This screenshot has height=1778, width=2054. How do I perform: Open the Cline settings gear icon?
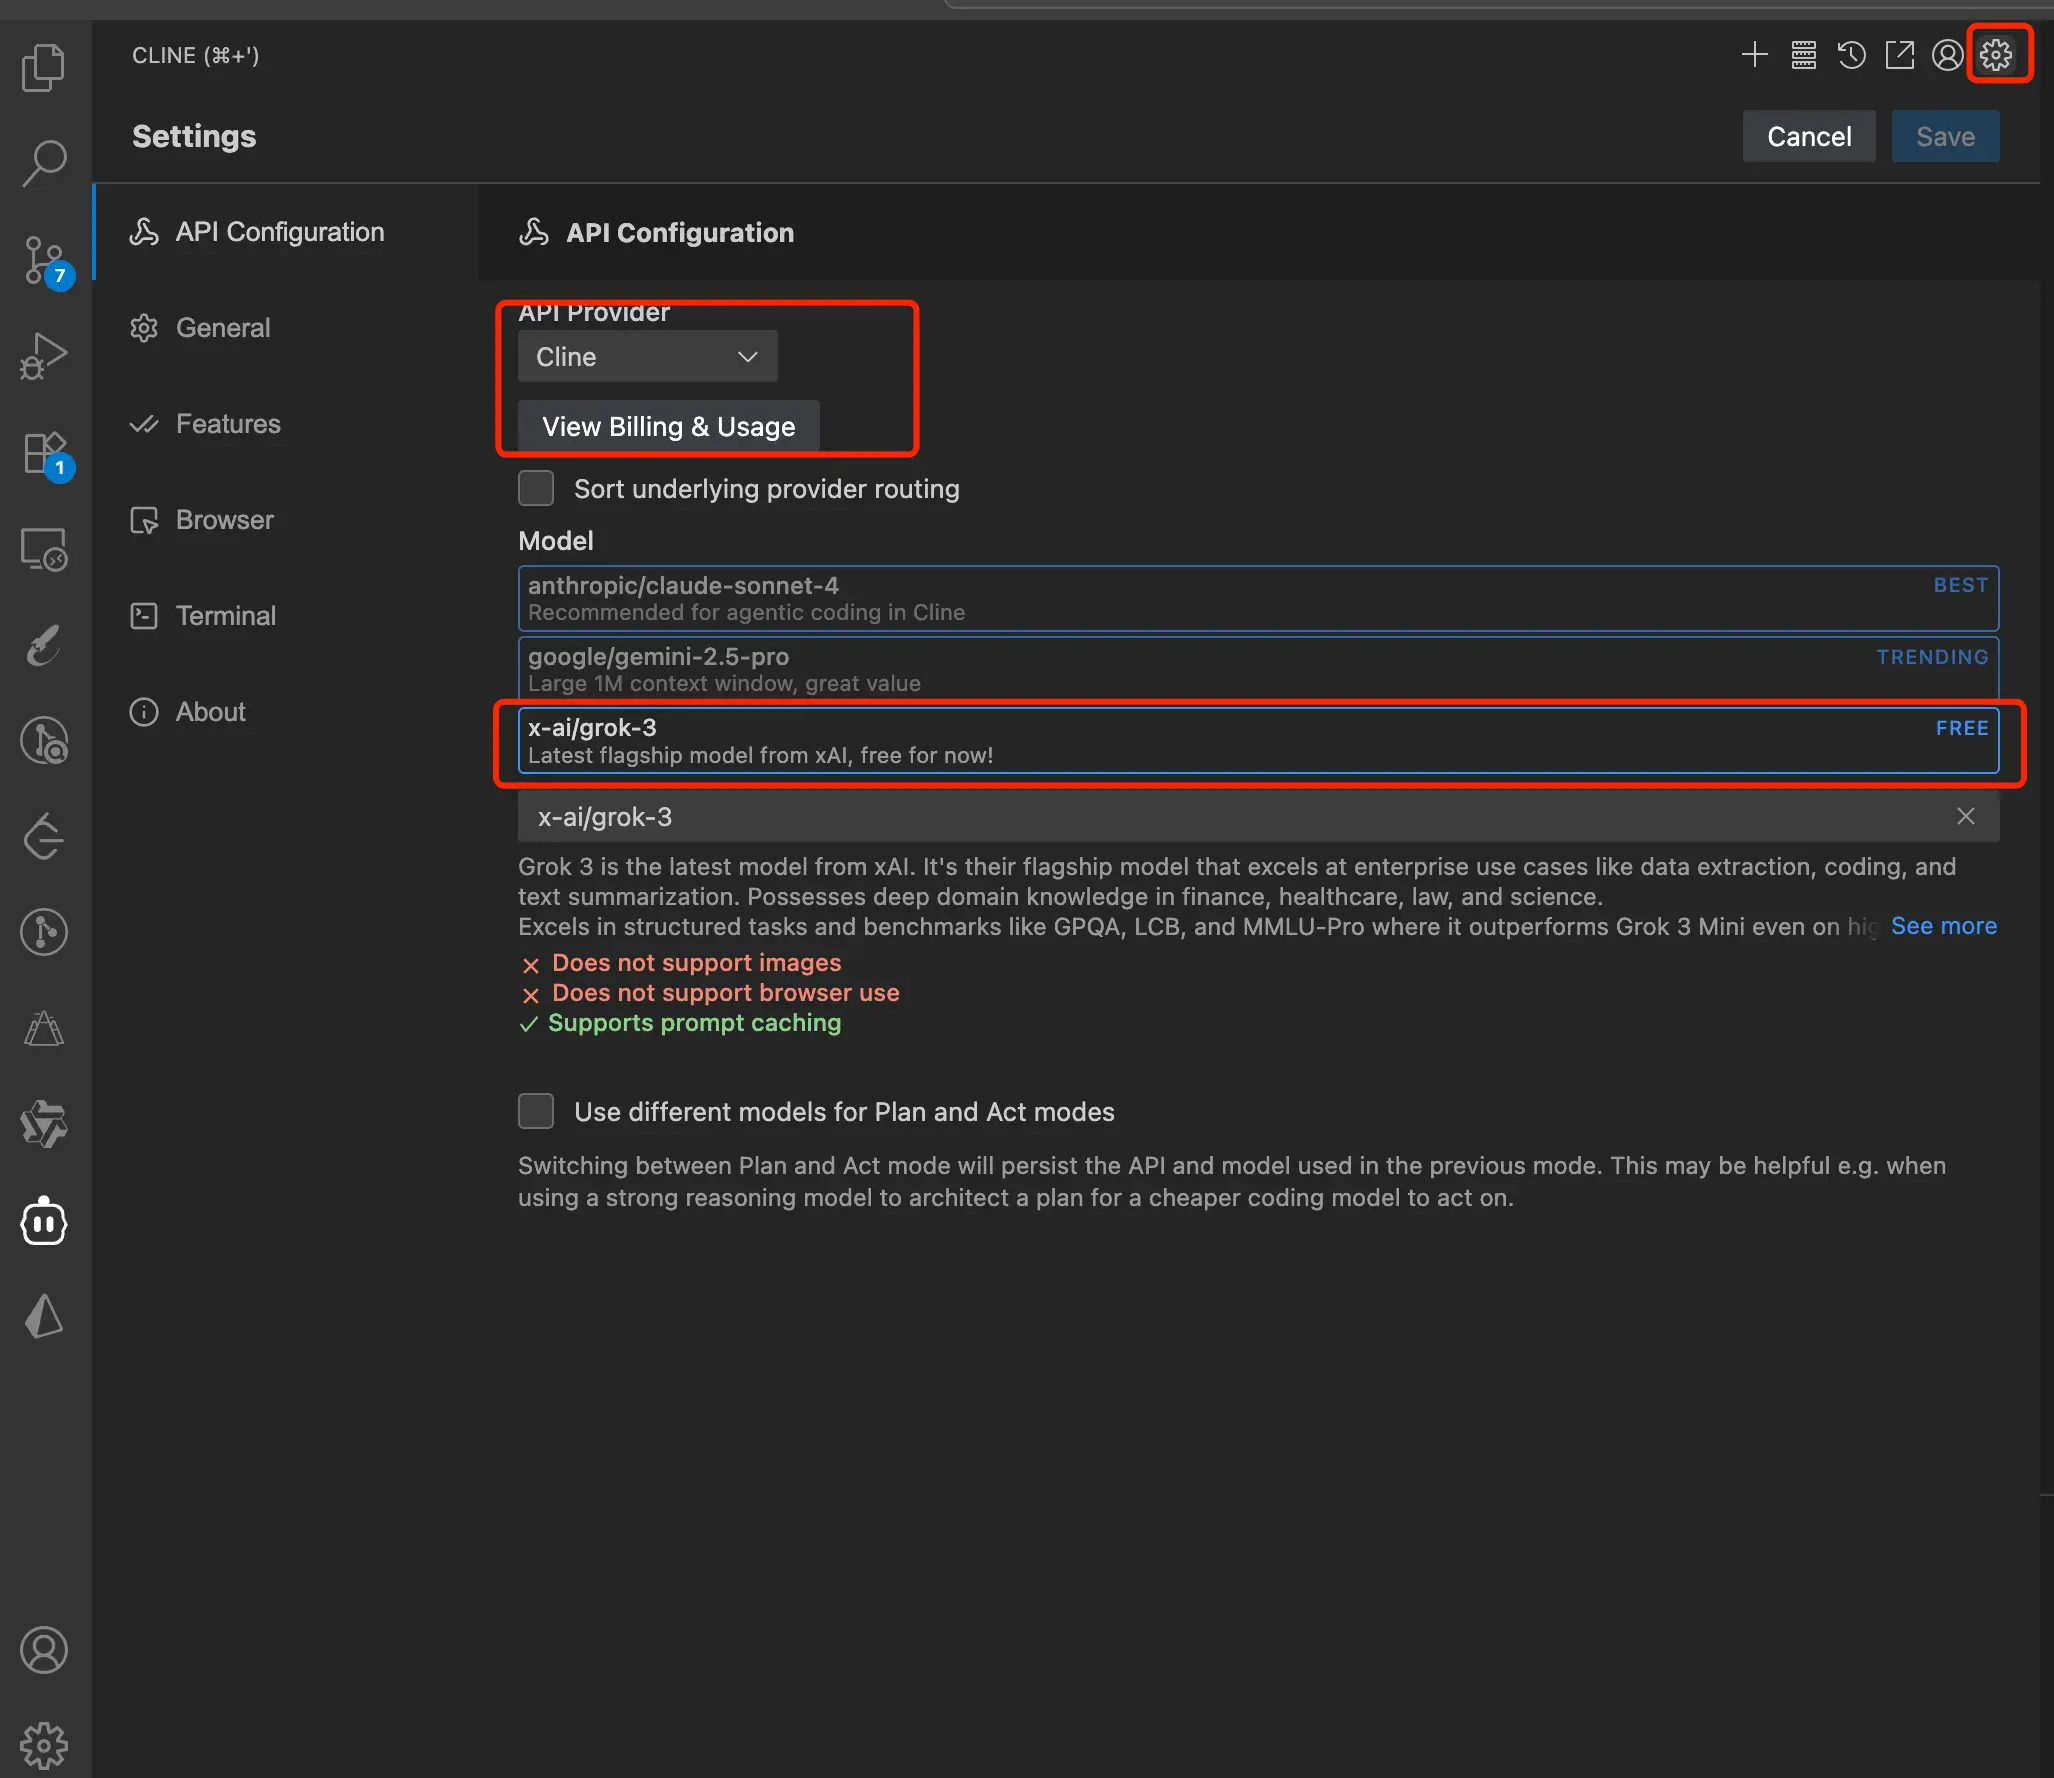point(1996,55)
